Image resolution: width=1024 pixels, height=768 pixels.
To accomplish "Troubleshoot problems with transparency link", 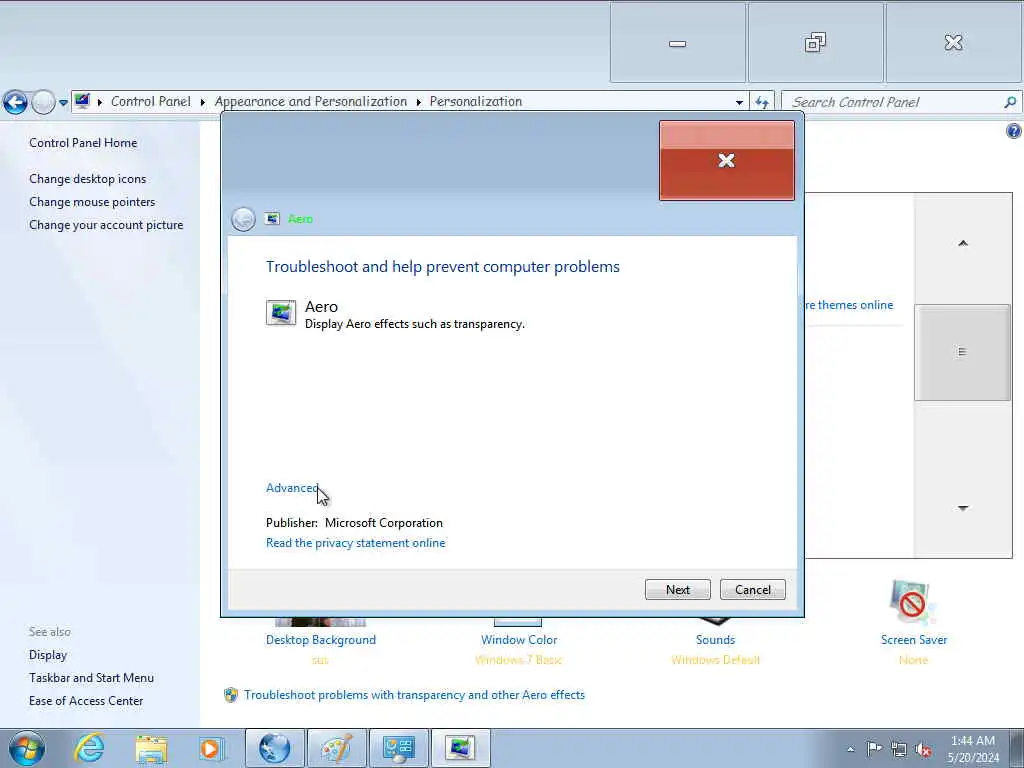I will (414, 695).
